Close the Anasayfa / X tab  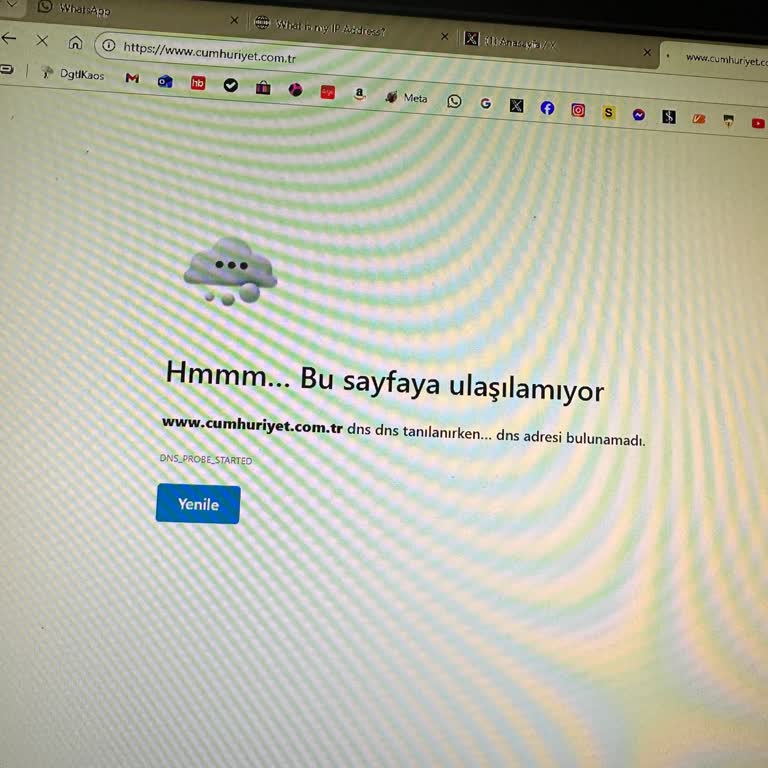(x=647, y=52)
